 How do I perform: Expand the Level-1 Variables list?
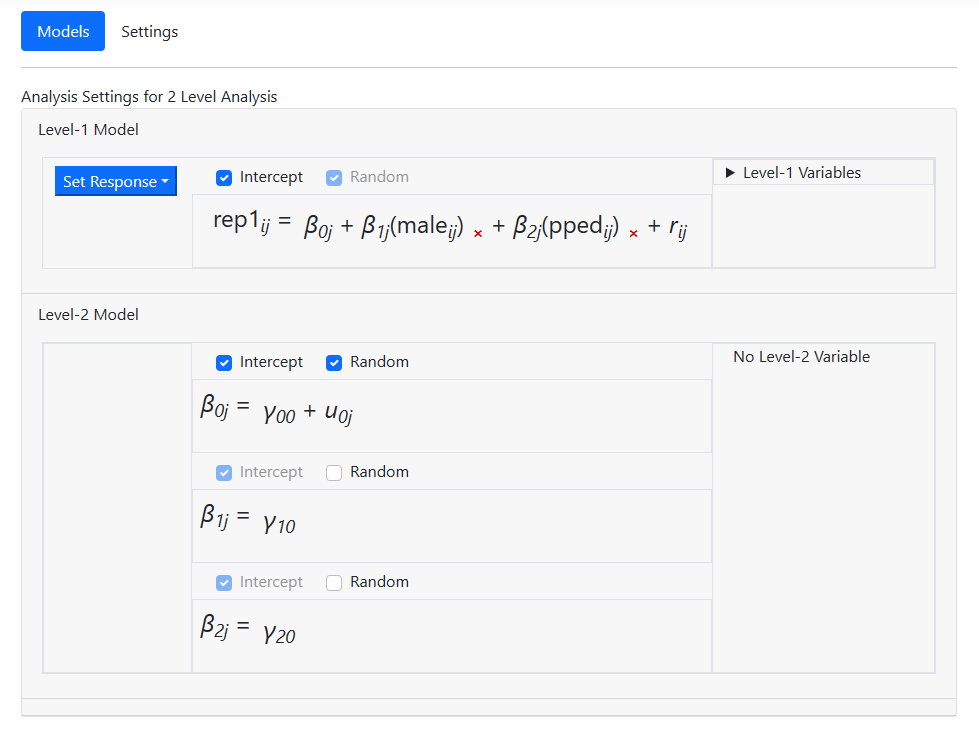792,173
